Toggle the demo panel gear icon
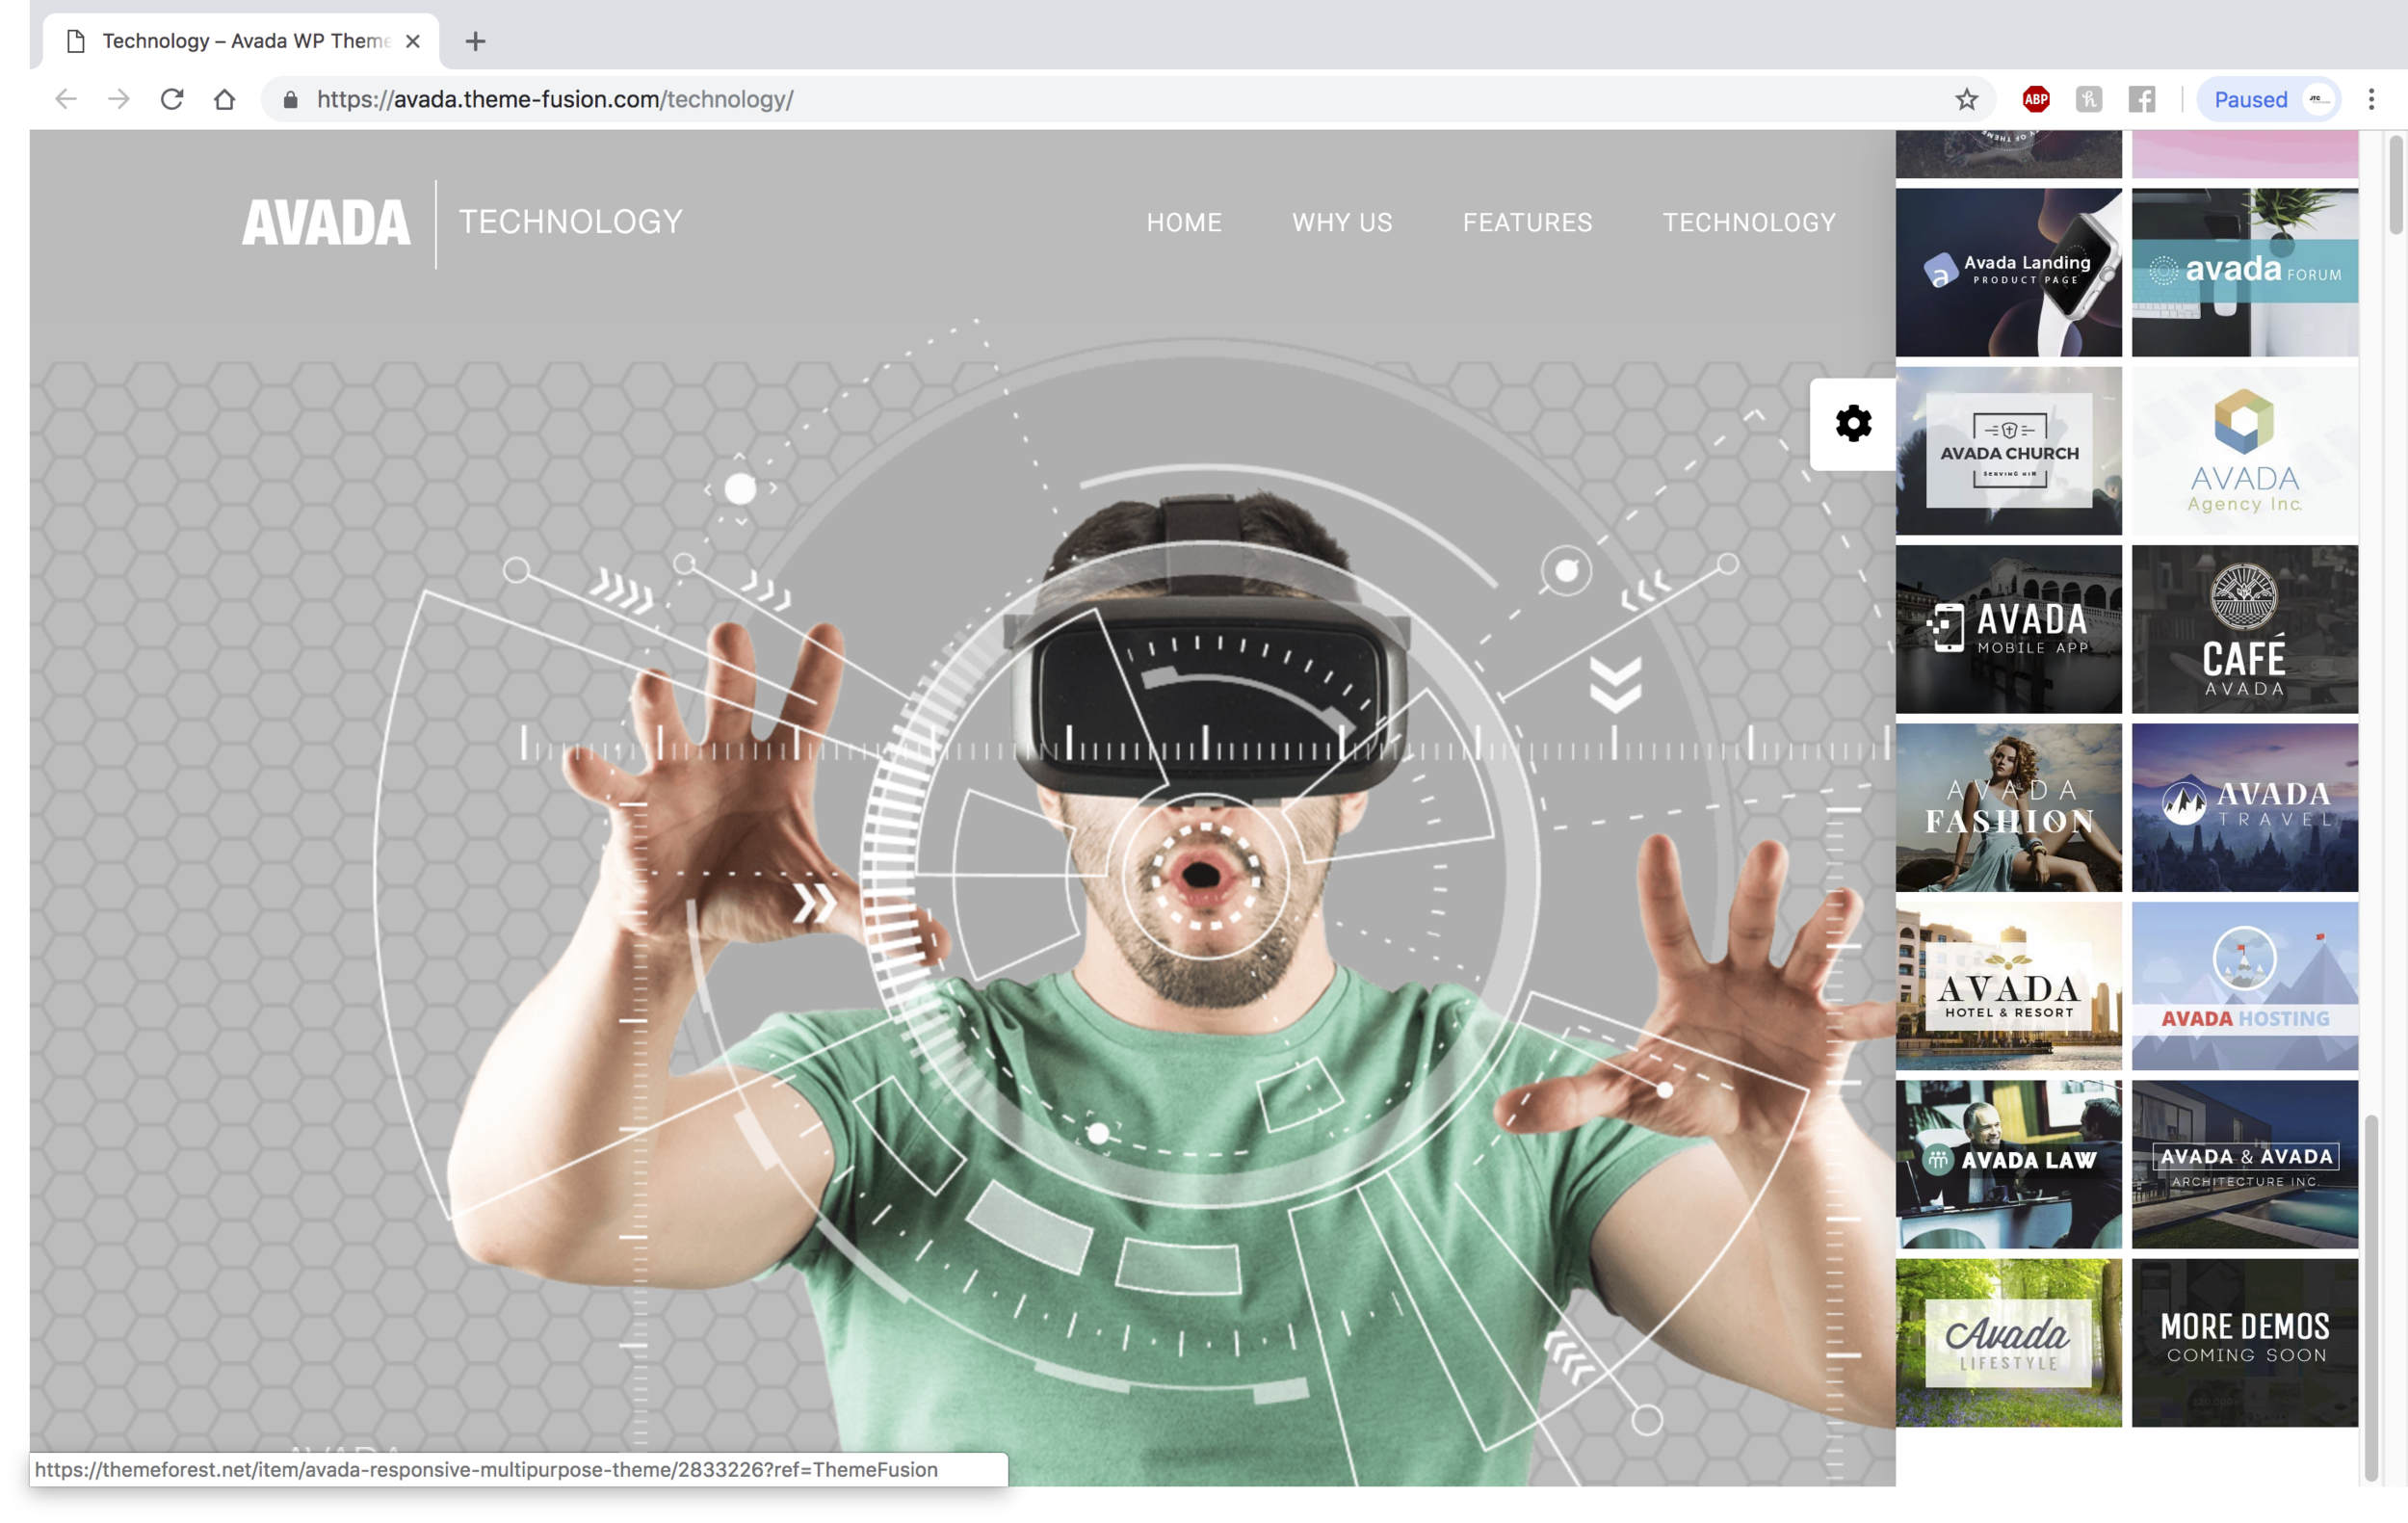This screenshot has height=1523, width=2408. [x=1853, y=424]
